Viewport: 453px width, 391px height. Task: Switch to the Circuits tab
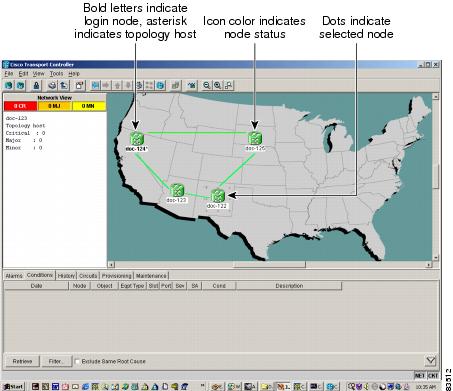pos(88,276)
